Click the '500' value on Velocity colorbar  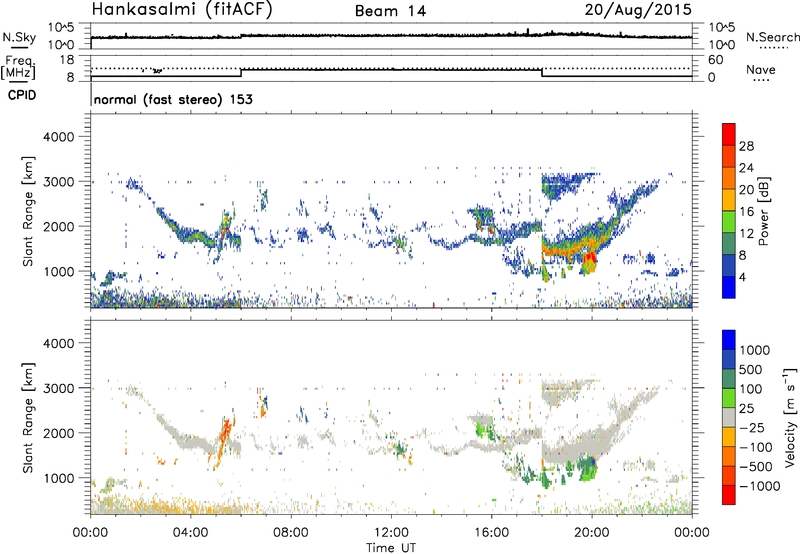[x=751, y=369]
